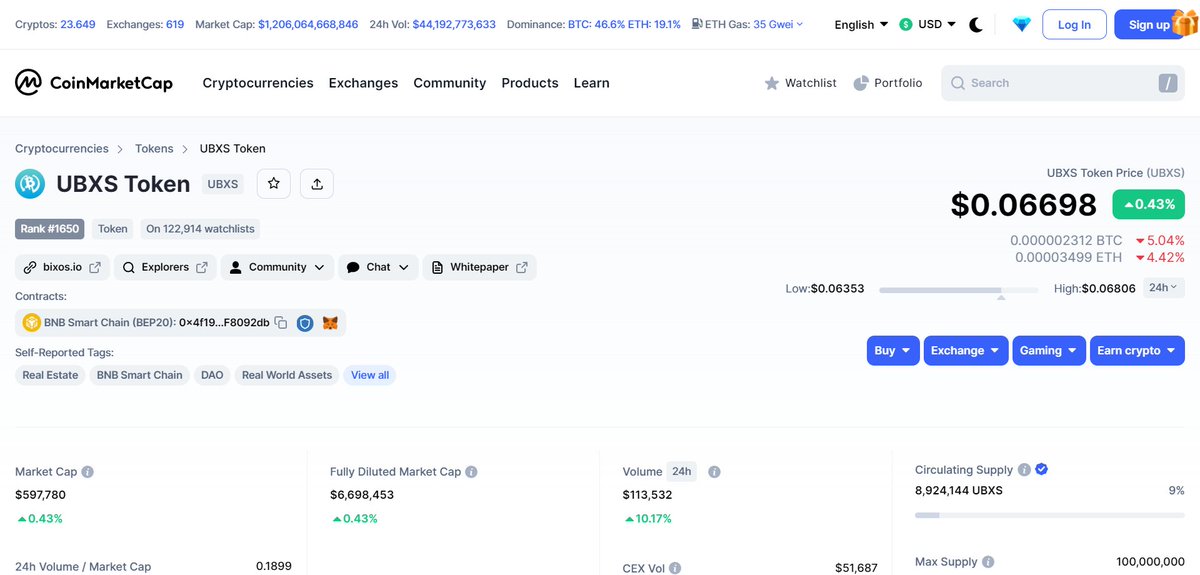
Task: Click the slash shortcut key icon in search
Action: [x=1168, y=83]
